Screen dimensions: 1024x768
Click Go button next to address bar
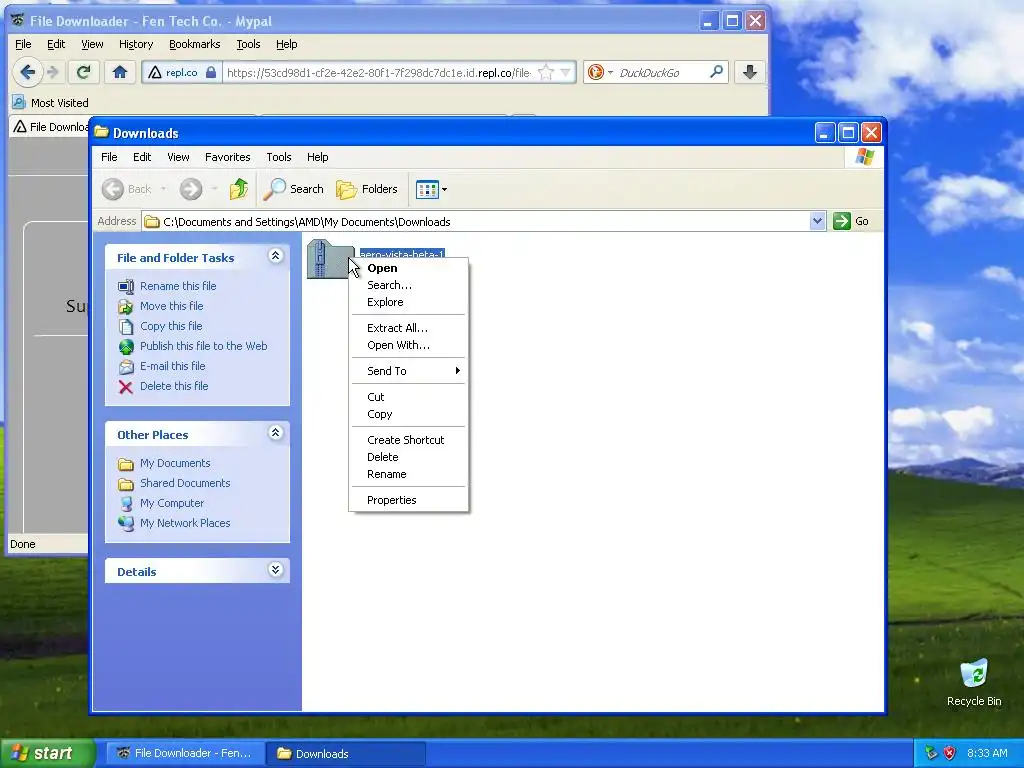coord(851,221)
